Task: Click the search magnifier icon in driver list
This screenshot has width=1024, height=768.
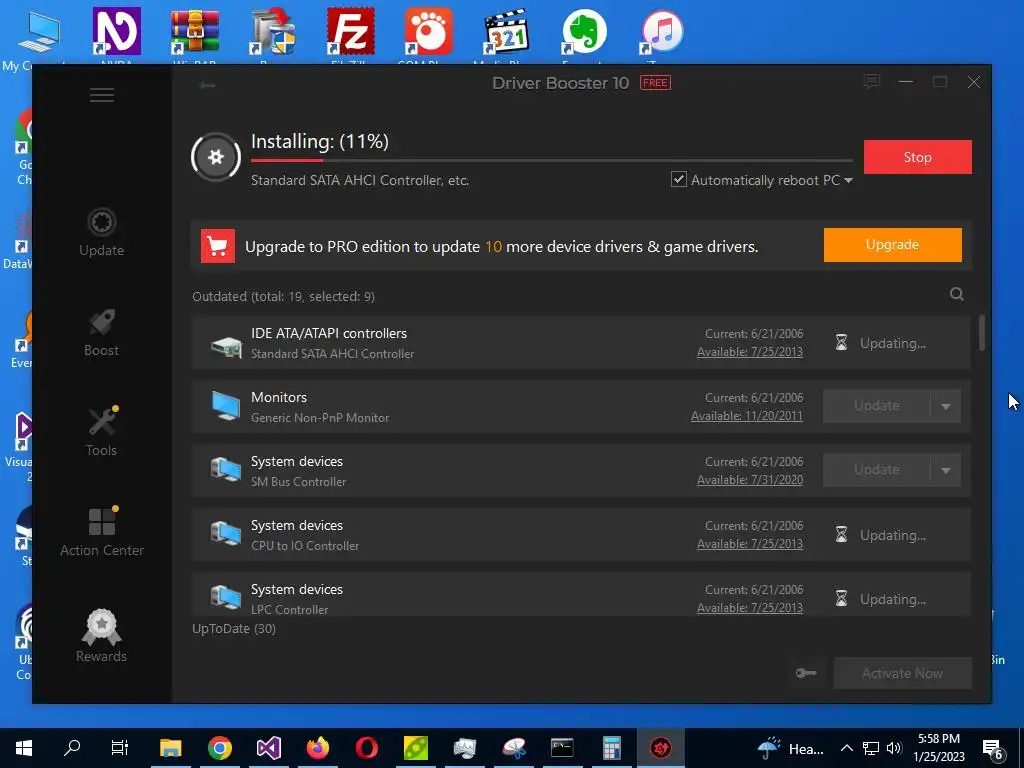Action: (956, 295)
